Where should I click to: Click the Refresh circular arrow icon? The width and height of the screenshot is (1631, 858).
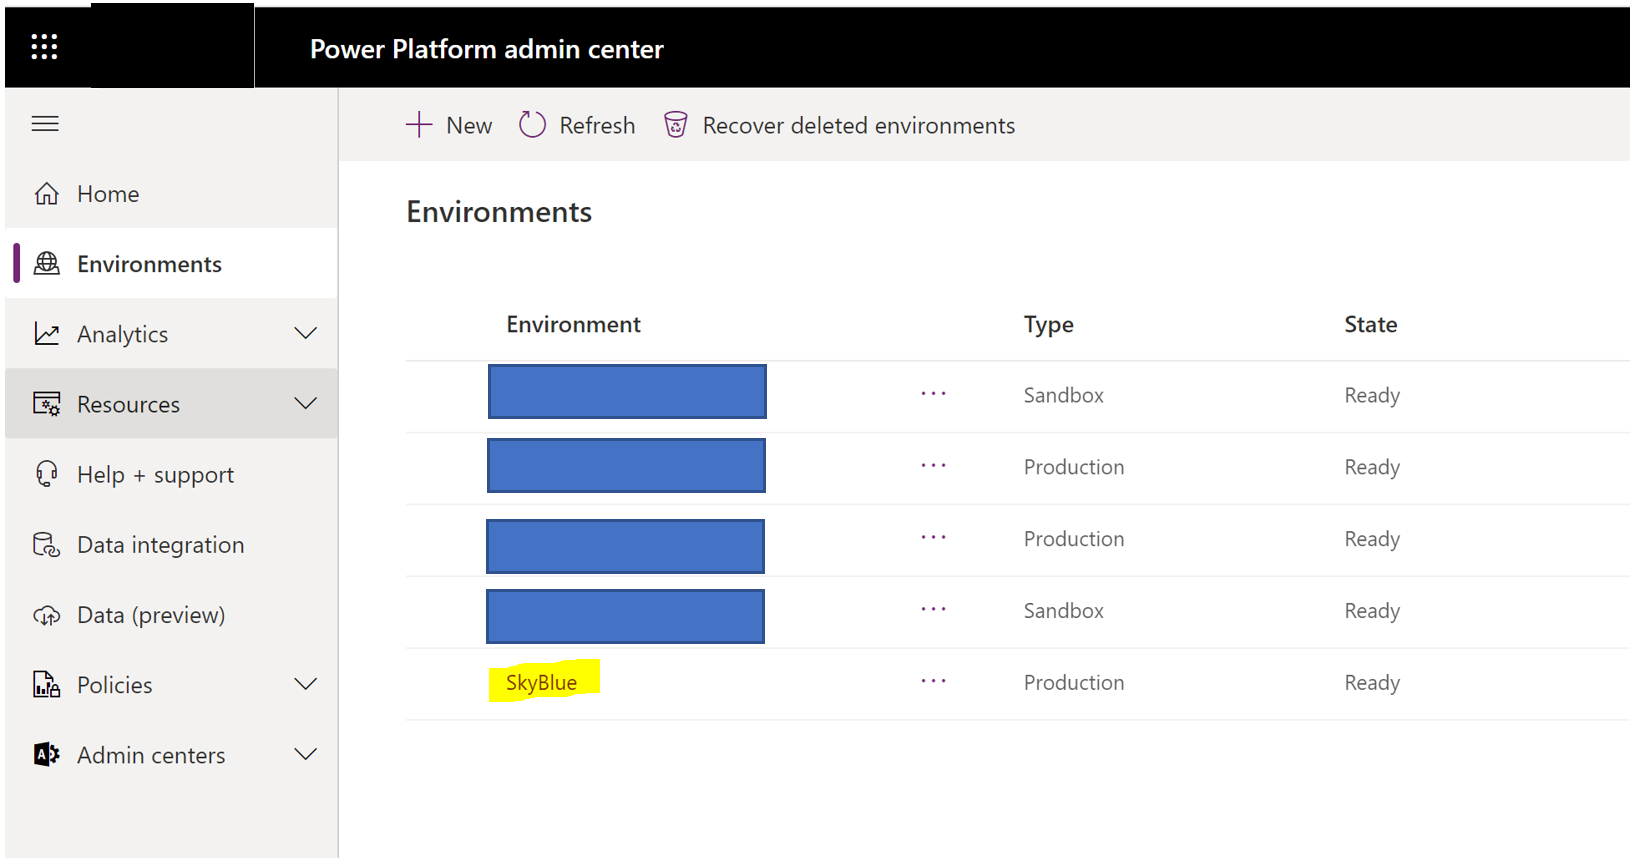[532, 125]
